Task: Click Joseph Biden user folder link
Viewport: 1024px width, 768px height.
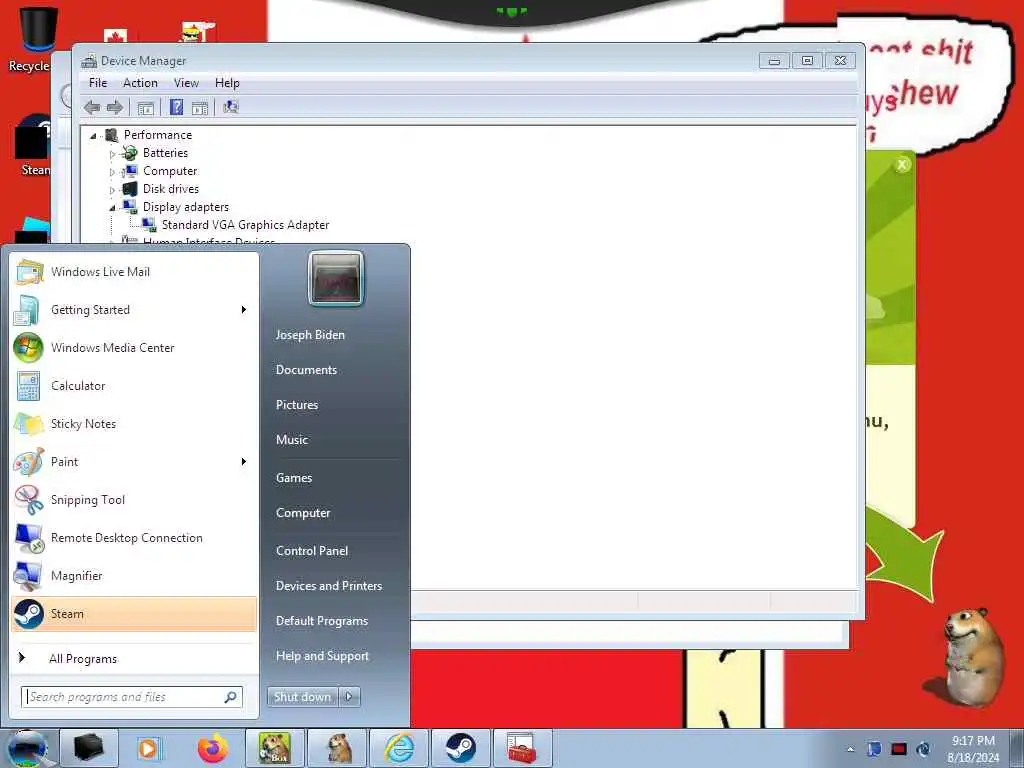Action: [310, 335]
